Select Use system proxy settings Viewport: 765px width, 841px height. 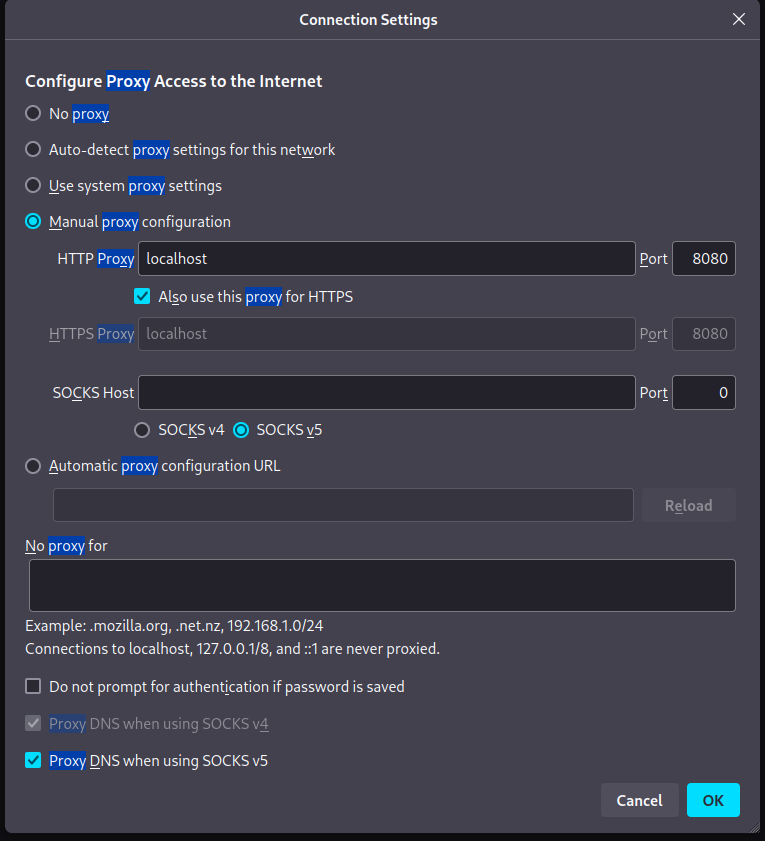34,186
